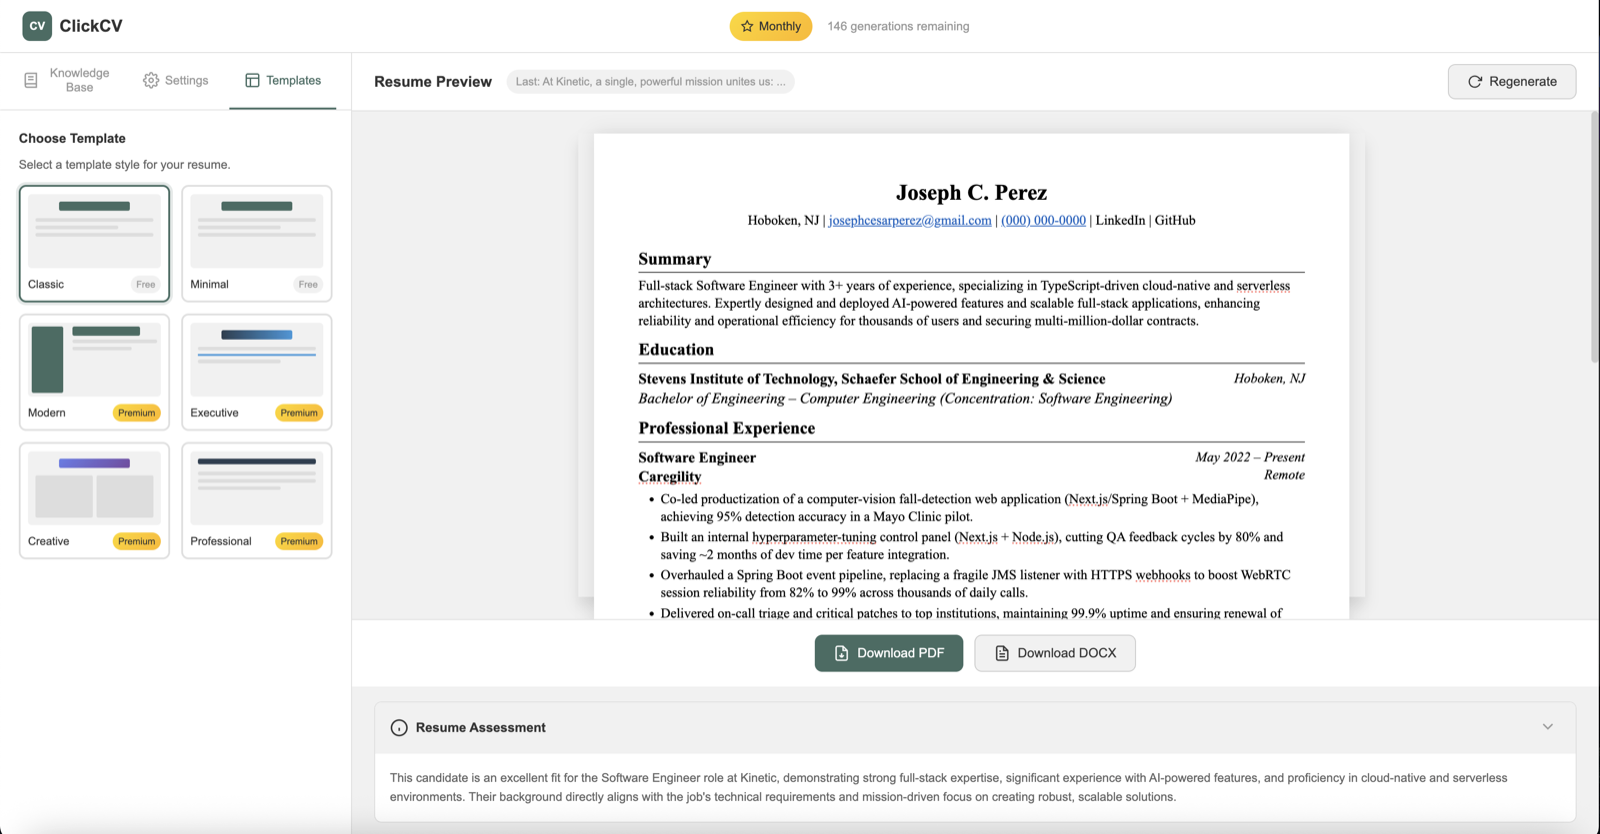Viewport: 1600px width, 834px height.
Task: Click the Free badge on Minimal template
Action: tap(308, 284)
